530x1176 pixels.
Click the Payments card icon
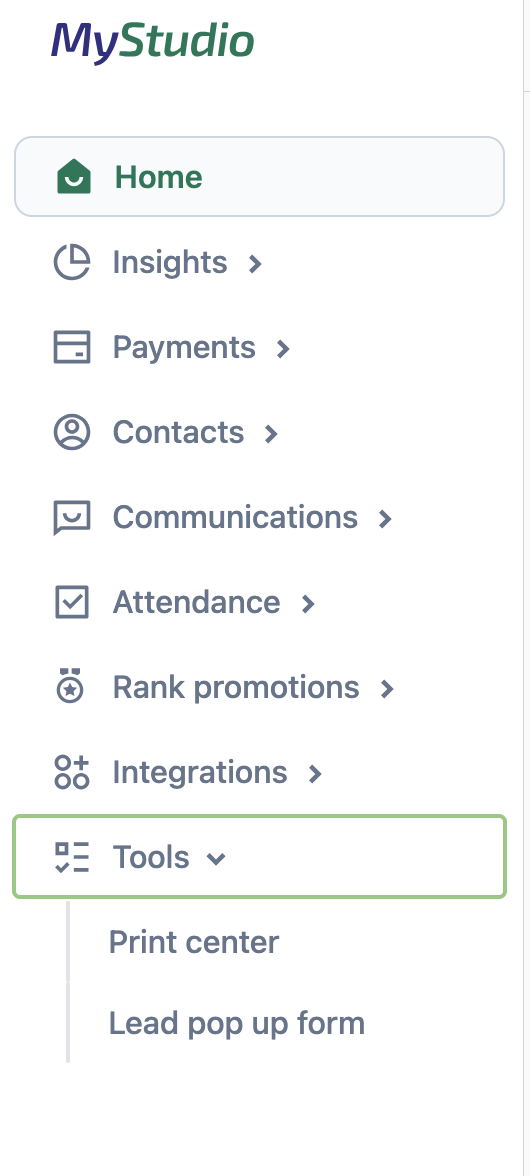(72, 347)
